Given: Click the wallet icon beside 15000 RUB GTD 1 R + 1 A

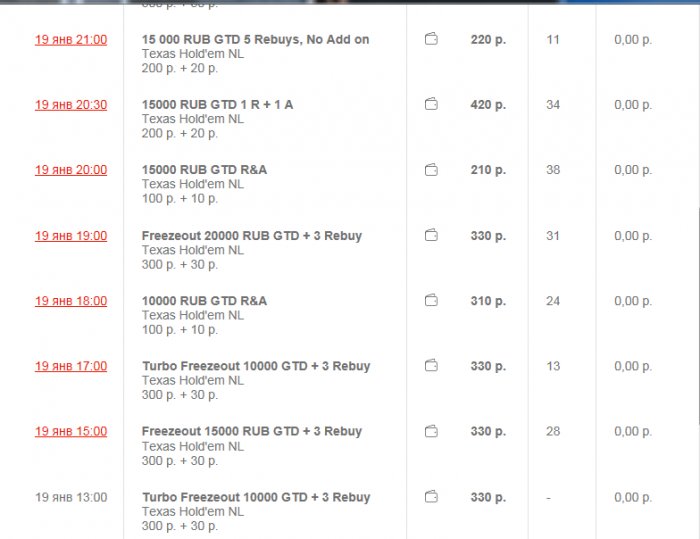Looking at the screenshot, I should pyautogui.click(x=431, y=105).
